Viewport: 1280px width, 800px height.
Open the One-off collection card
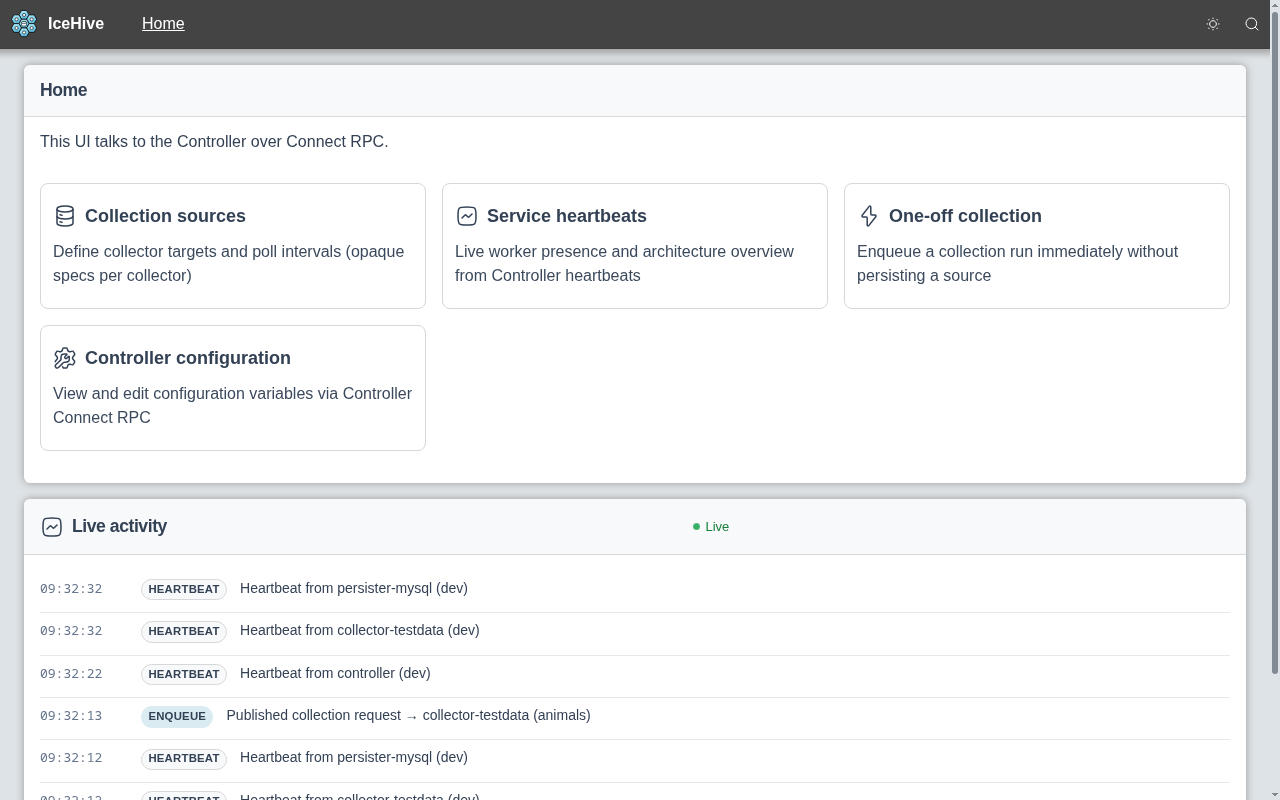1037,246
